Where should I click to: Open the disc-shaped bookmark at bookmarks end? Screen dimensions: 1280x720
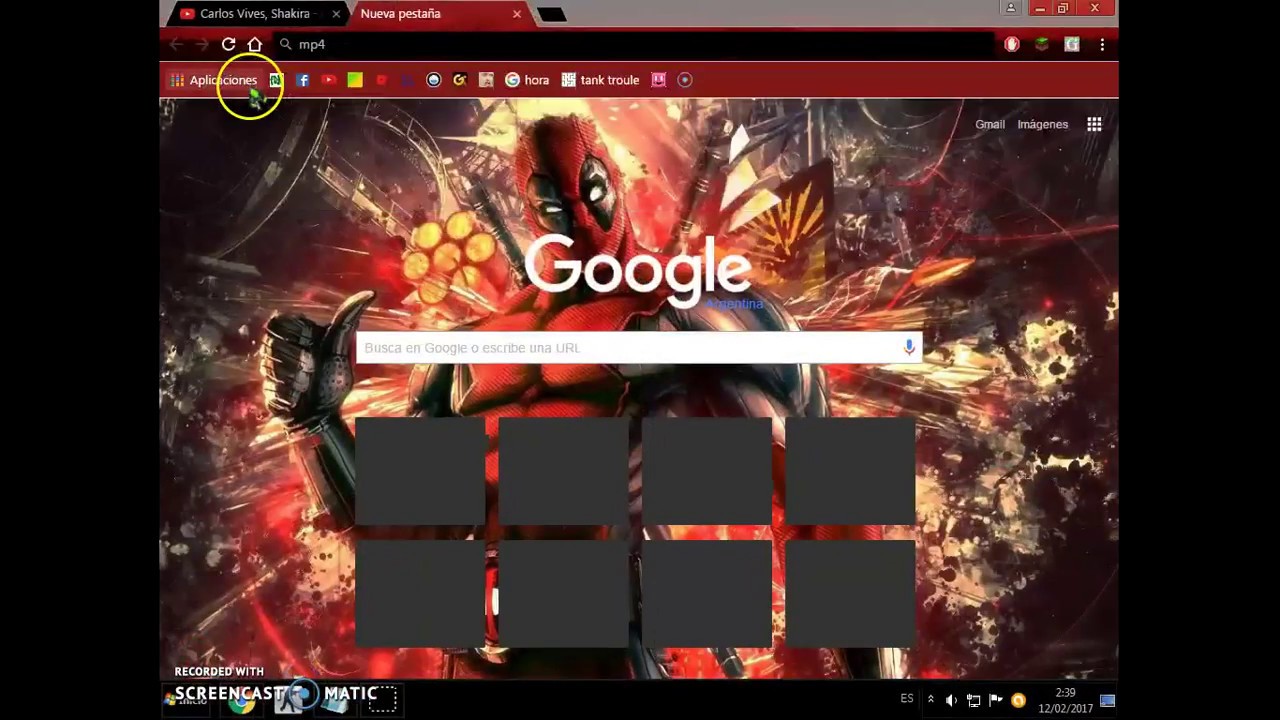(x=685, y=80)
